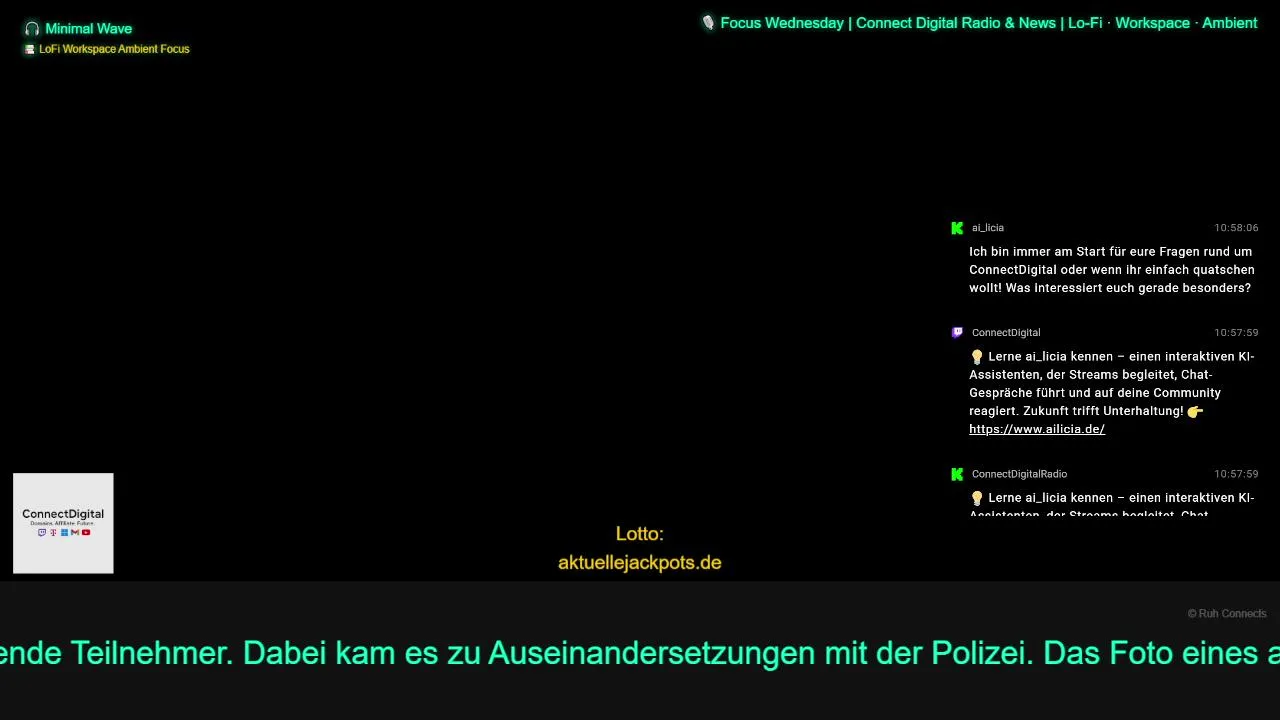Screen dimensions: 1280x720
Task: Click the ConnectDigital logo thumbnail
Action: click(63, 523)
